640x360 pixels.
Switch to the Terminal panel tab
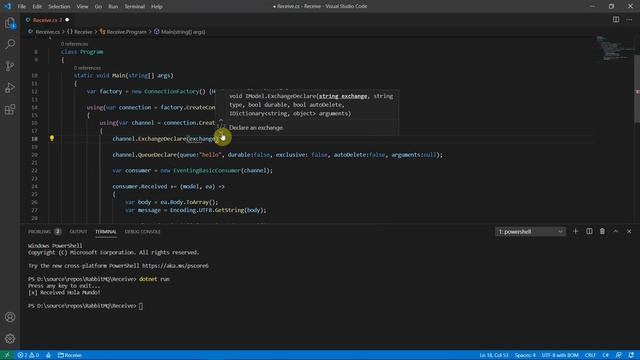(106, 231)
